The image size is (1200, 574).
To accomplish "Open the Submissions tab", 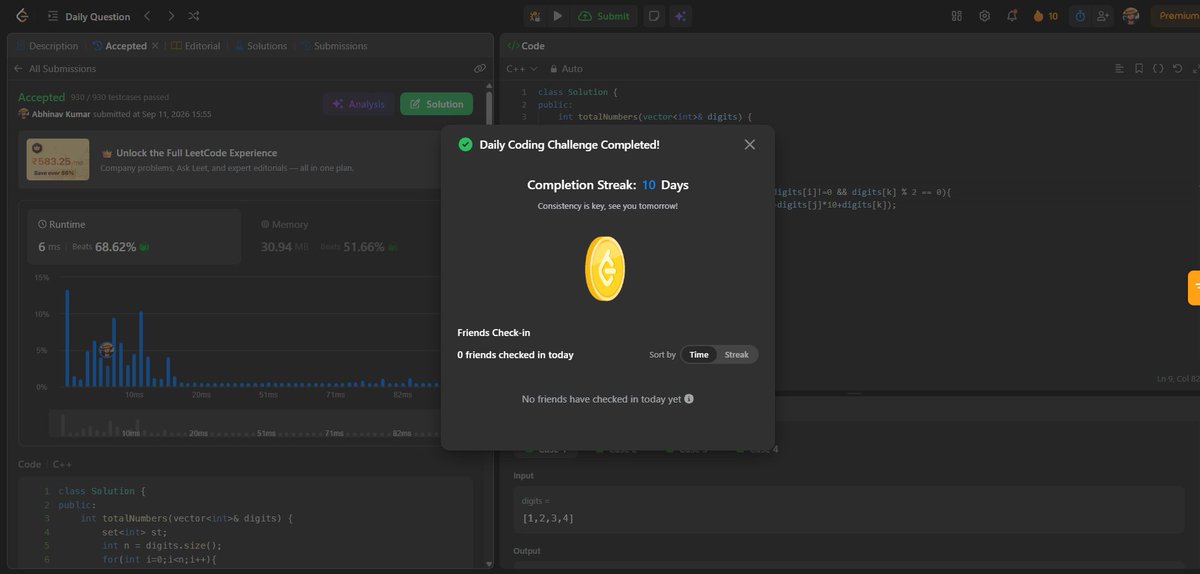I will pyautogui.click(x=333, y=46).
